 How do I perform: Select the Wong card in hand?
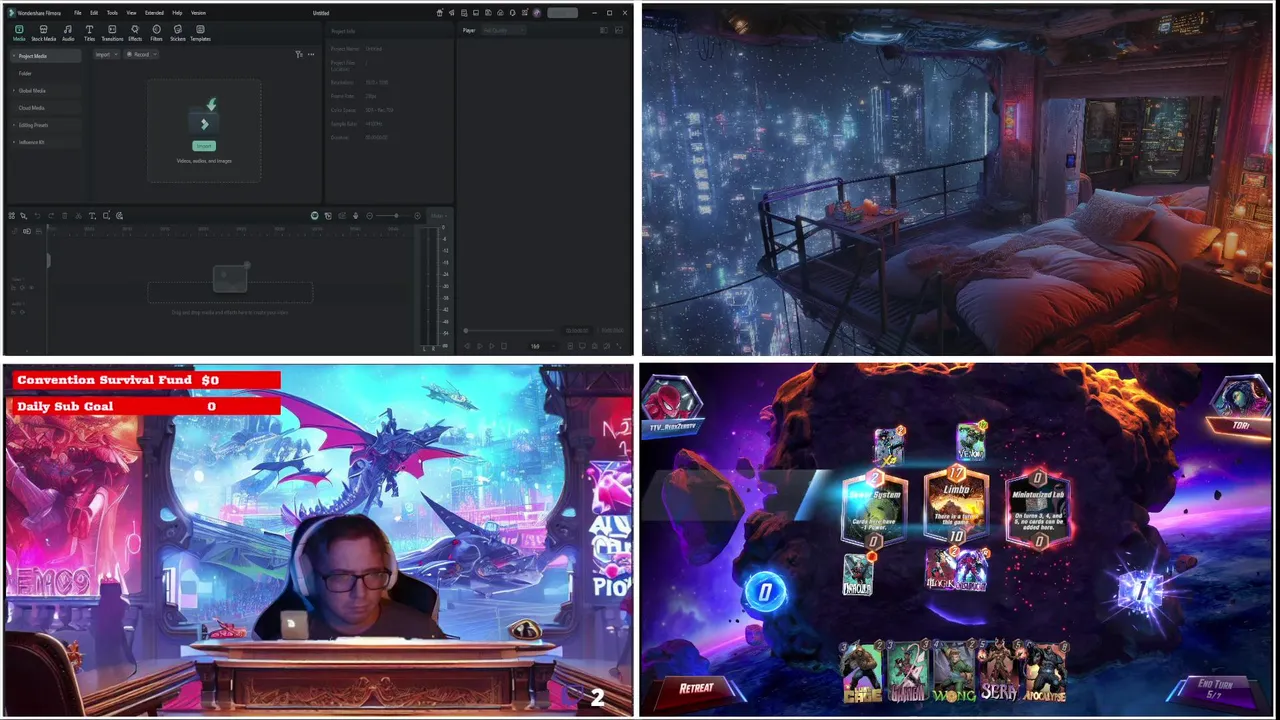click(x=954, y=673)
